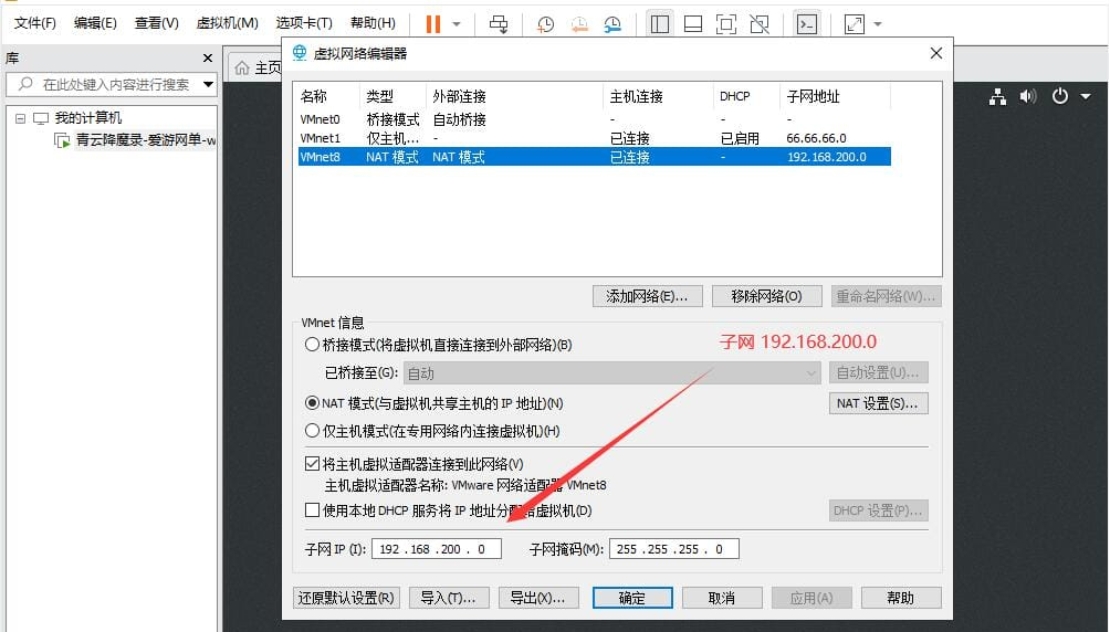Screen dimensions: 1109x632
Task: Click the guest network status icon
Action: [997, 97]
